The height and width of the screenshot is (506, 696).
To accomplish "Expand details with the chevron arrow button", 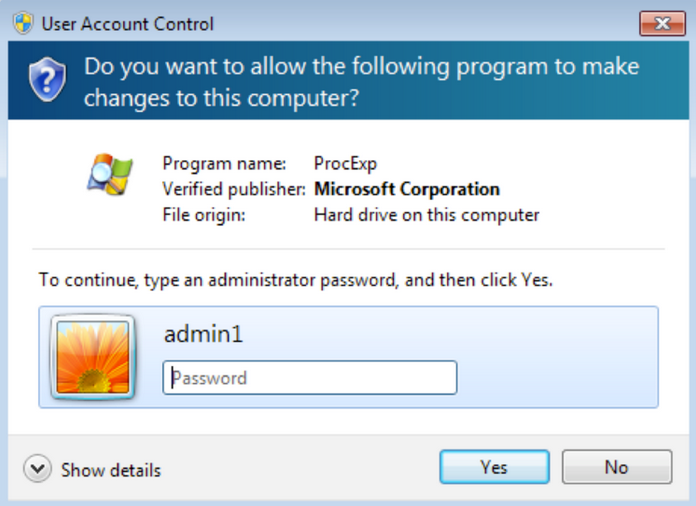I will point(37,468).
